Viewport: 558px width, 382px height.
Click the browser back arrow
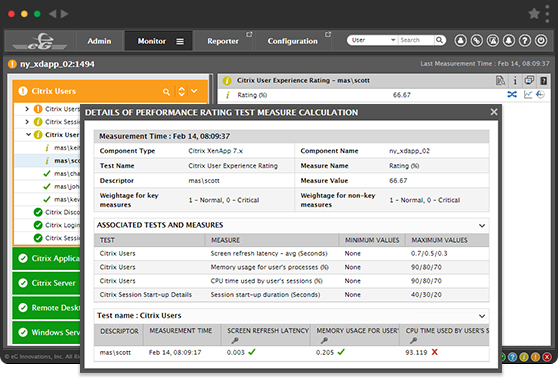pyautogui.click(x=52, y=14)
